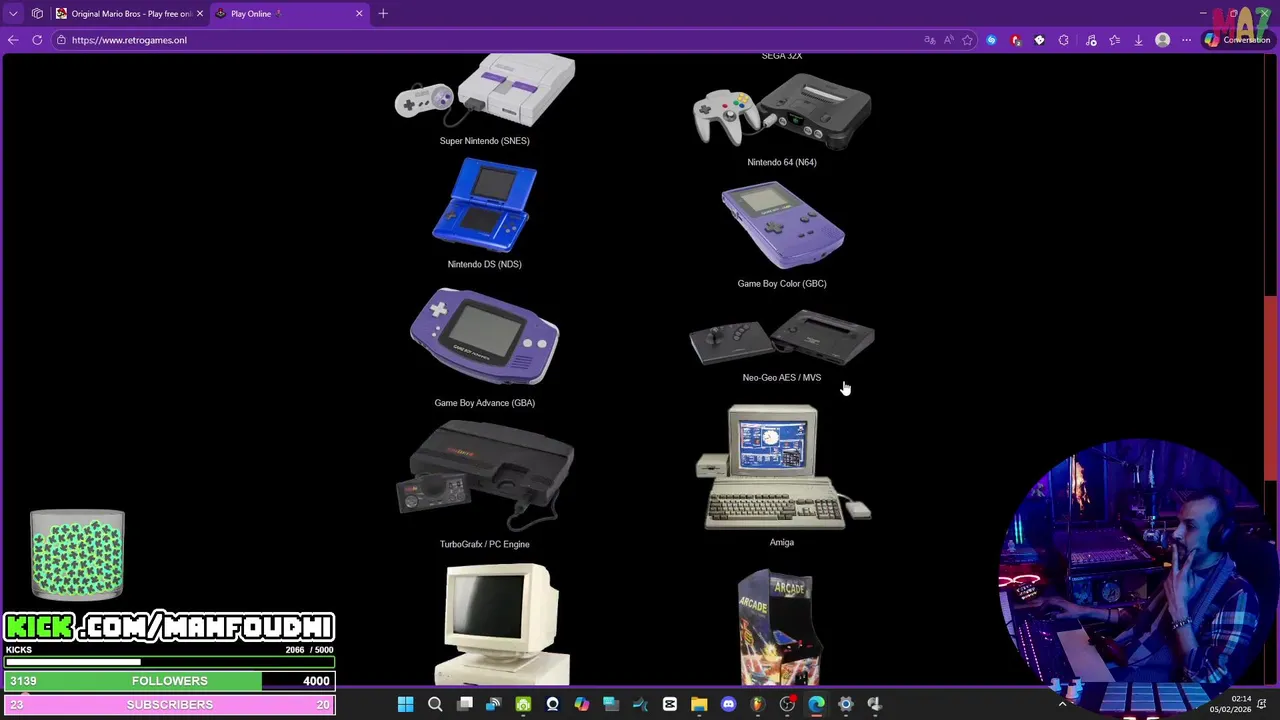Click the 'TurboGrafx / PC Engine' link
The width and height of the screenshot is (1280, 720).
pos(485,544)
